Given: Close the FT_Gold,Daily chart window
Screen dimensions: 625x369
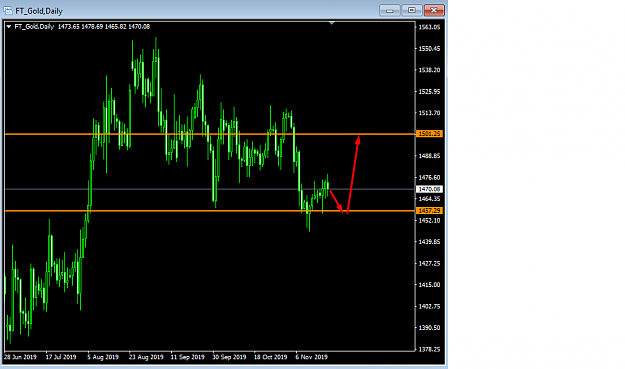Looking at the screenshot, I should (x=434, y=10).
